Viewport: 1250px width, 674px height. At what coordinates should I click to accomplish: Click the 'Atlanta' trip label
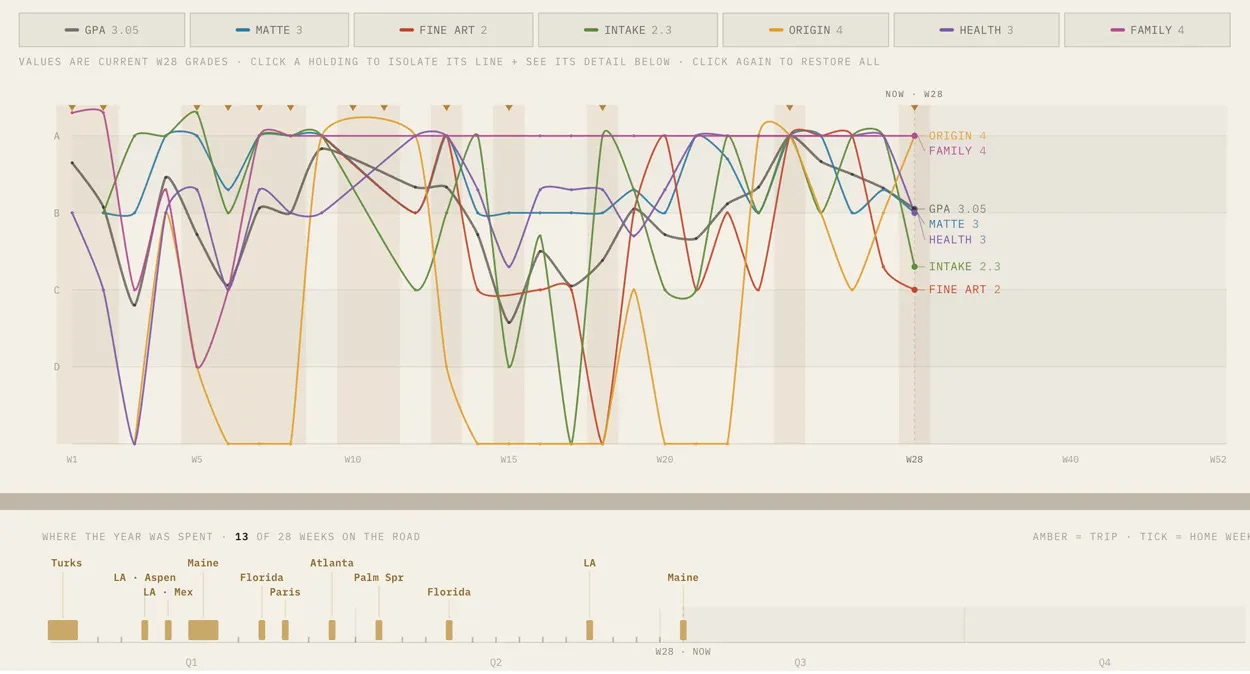332,563
